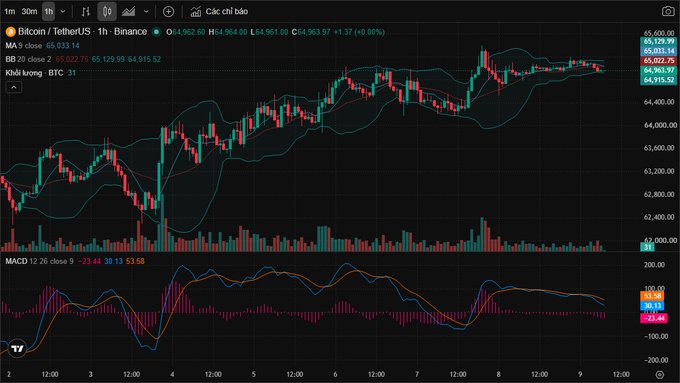The image size is (680, 383).
Task: Click the date 7 on time axis
Action: pyautogui.click(x=417, y=374)
